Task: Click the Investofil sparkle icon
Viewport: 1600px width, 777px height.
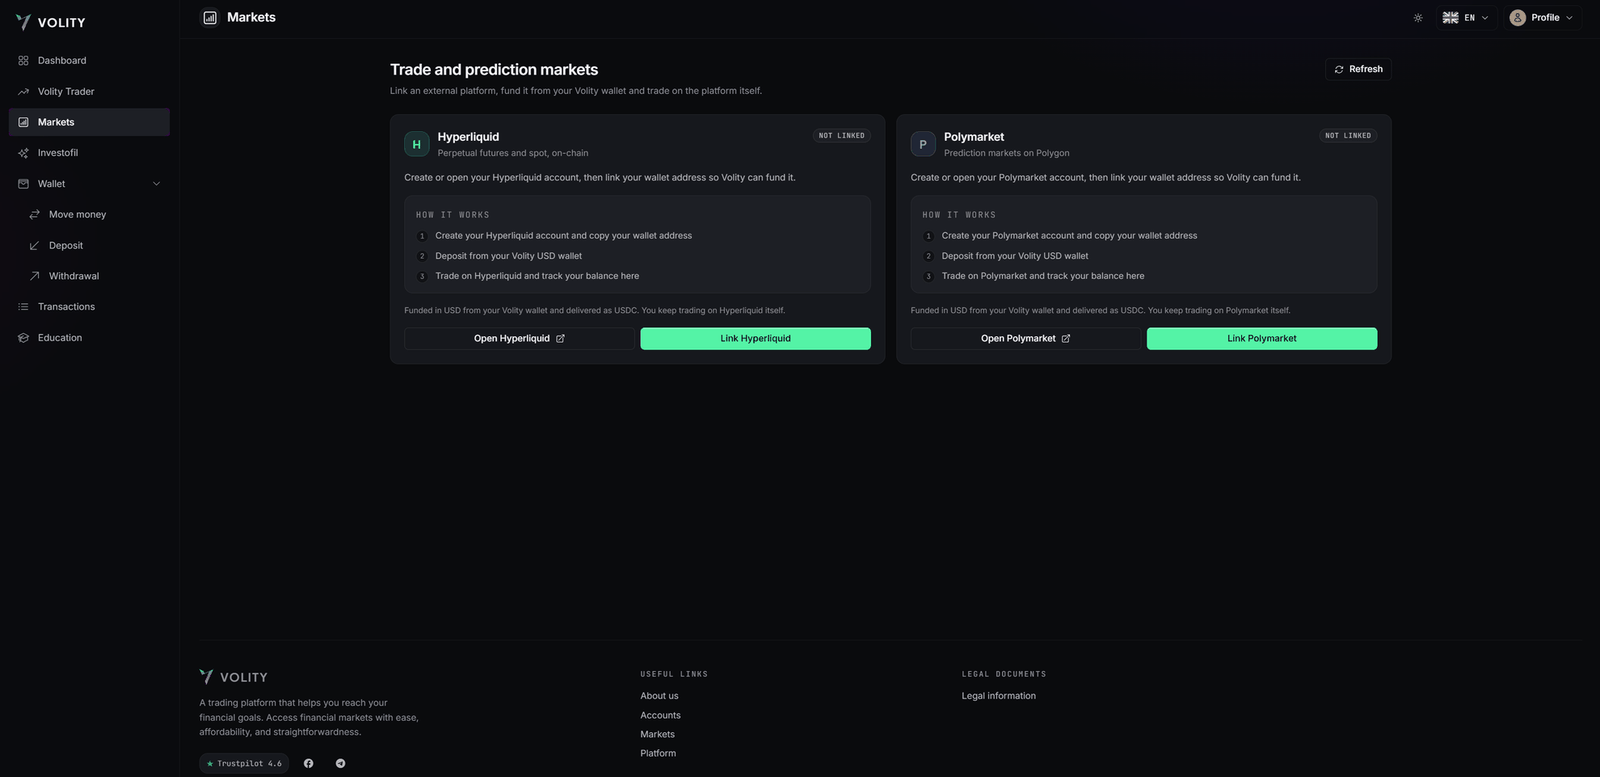Action: [x=23, y=153]
